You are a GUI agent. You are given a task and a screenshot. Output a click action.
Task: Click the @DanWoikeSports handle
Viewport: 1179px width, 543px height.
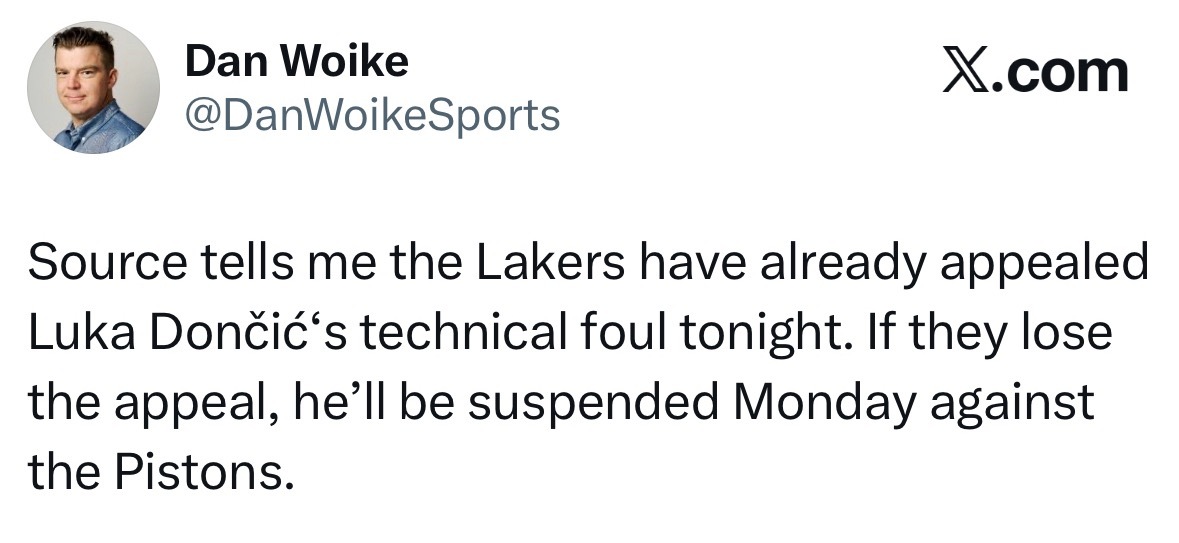click(x=372, y=116)
